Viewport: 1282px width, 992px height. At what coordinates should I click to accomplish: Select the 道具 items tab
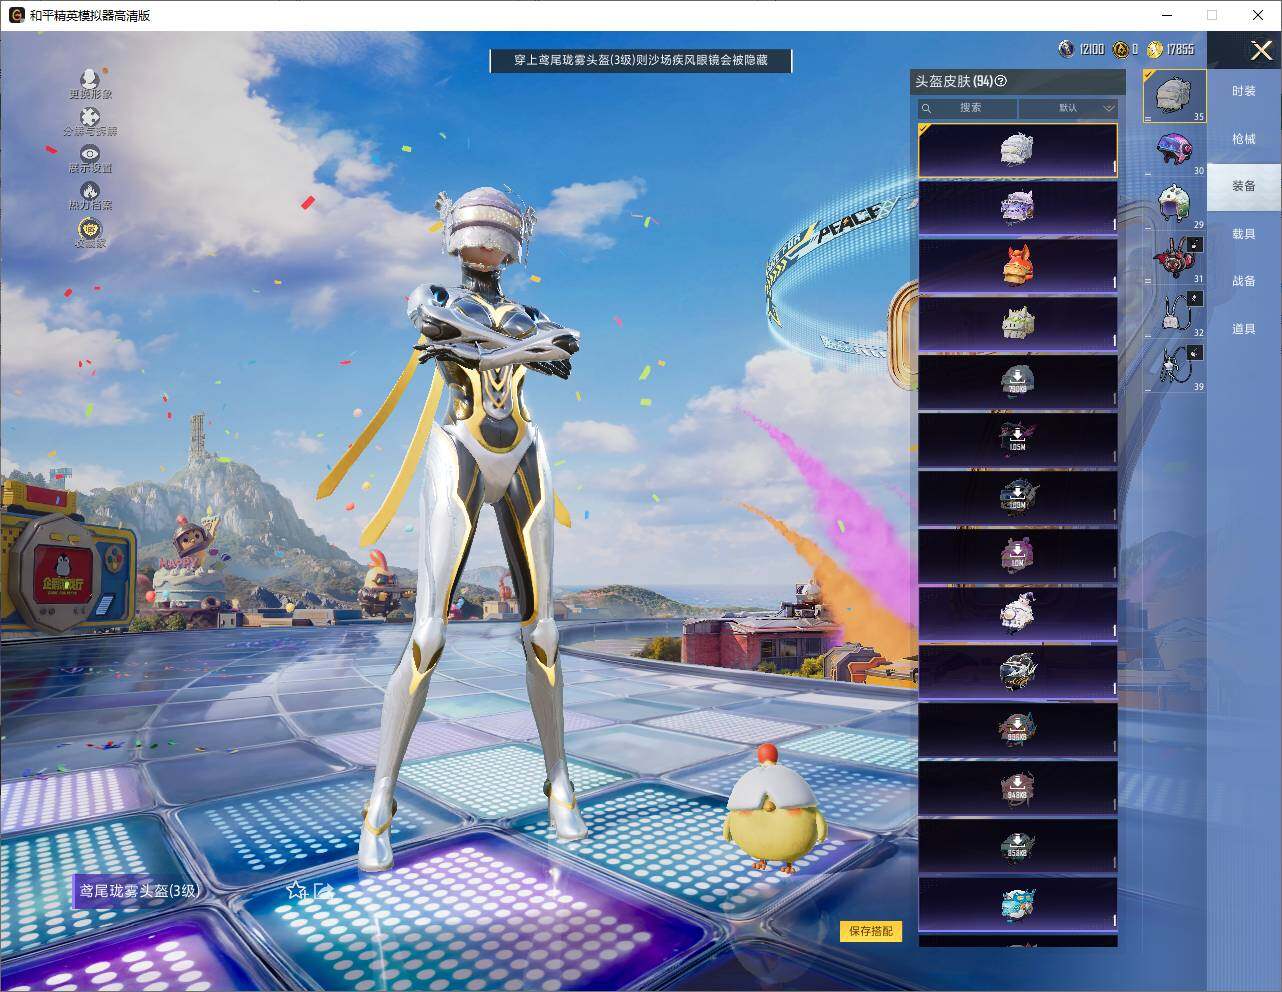1244,329
